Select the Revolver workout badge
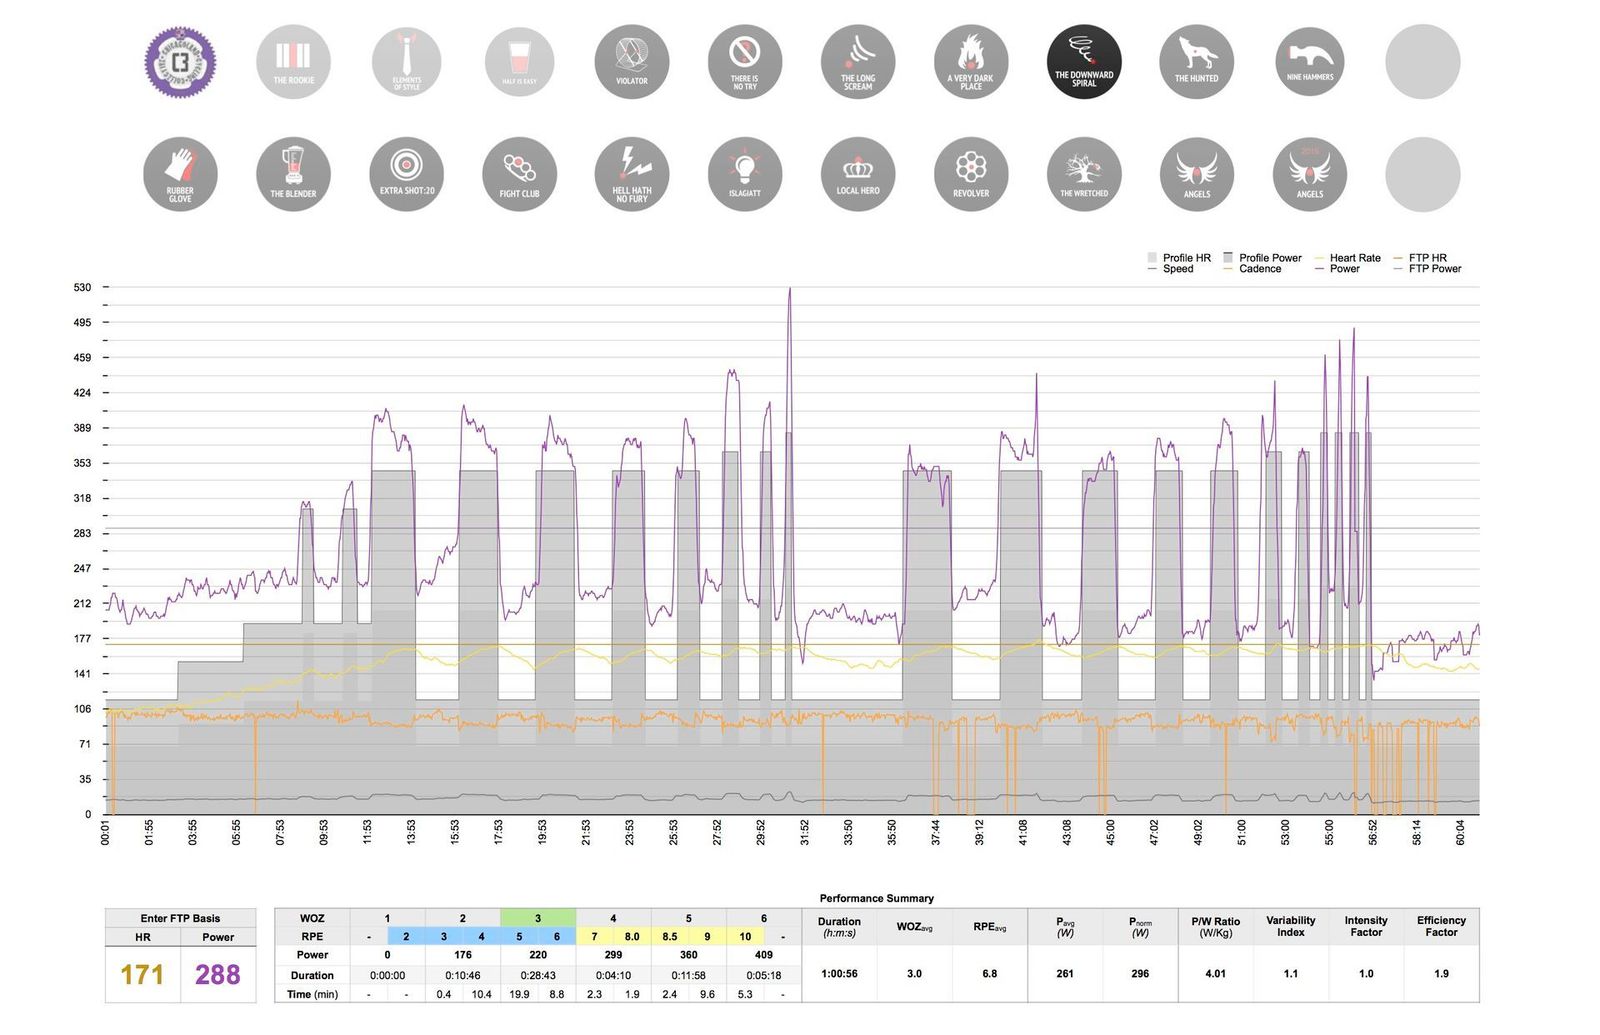This screenshot has height=1035, width=1600. point(970,174)
